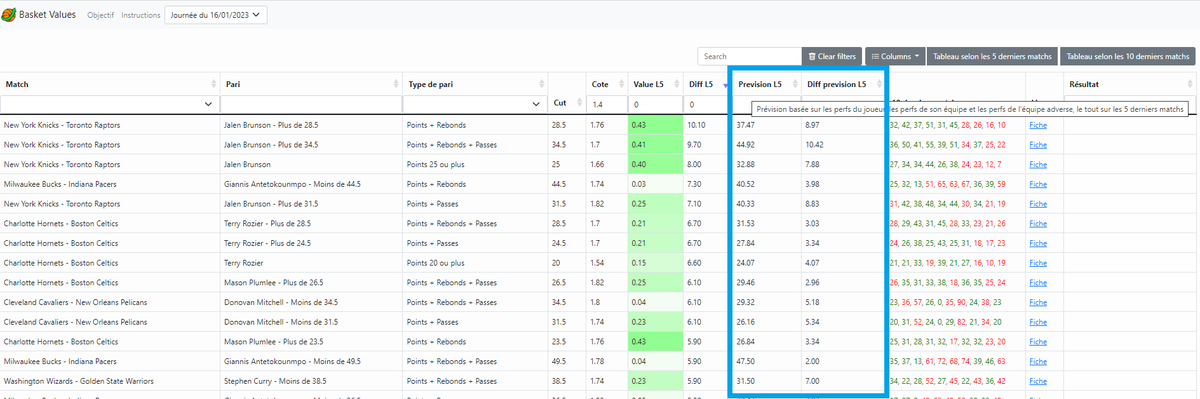Open the Objectif menu item

tap(100, 16)
